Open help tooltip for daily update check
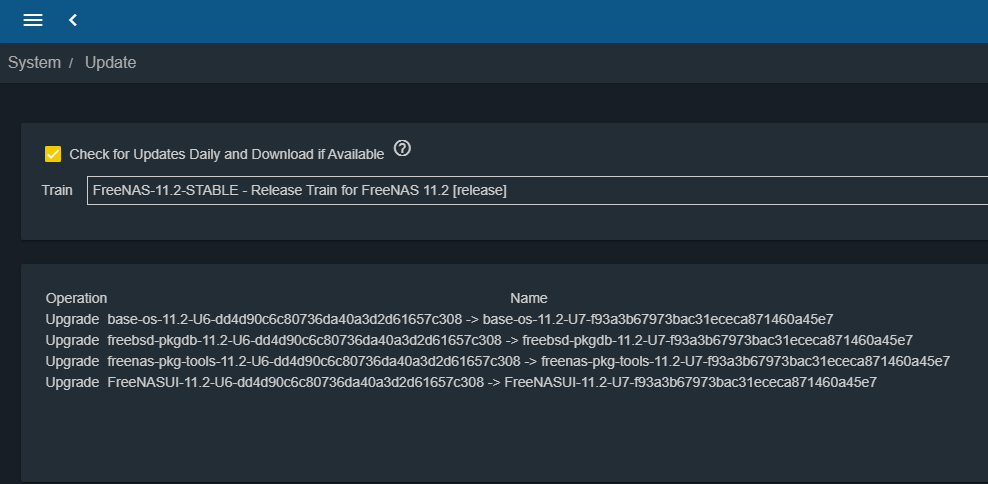Viewport: 988px width, 484px height. click(x=402, y=149)
